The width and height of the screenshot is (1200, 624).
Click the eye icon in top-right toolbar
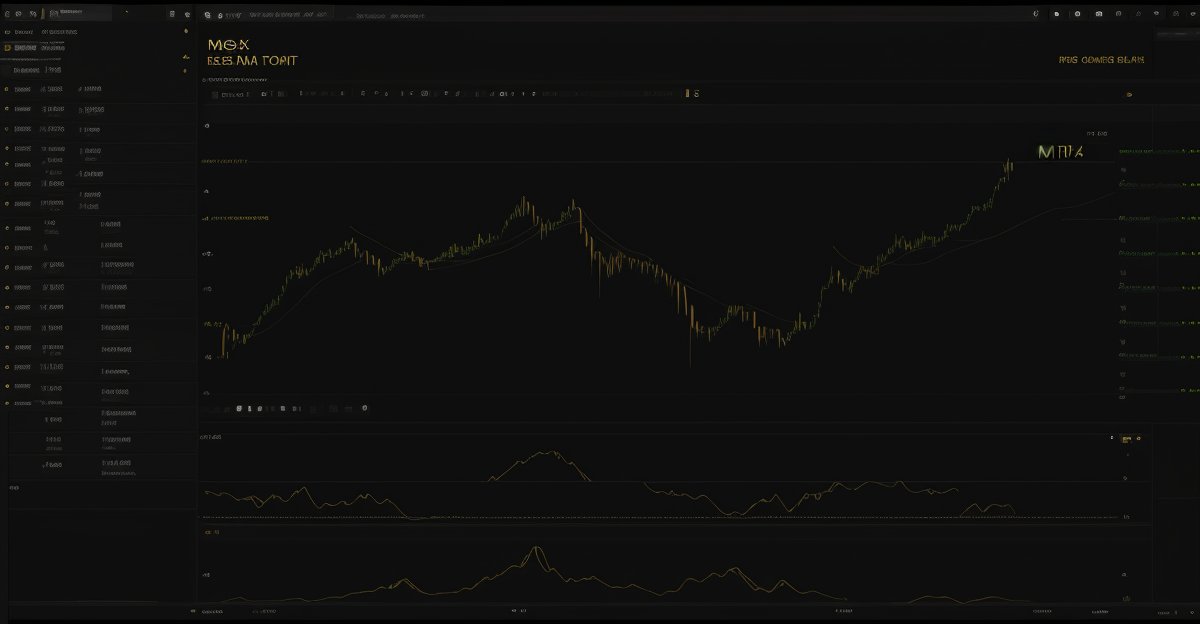coord(1156,14)
